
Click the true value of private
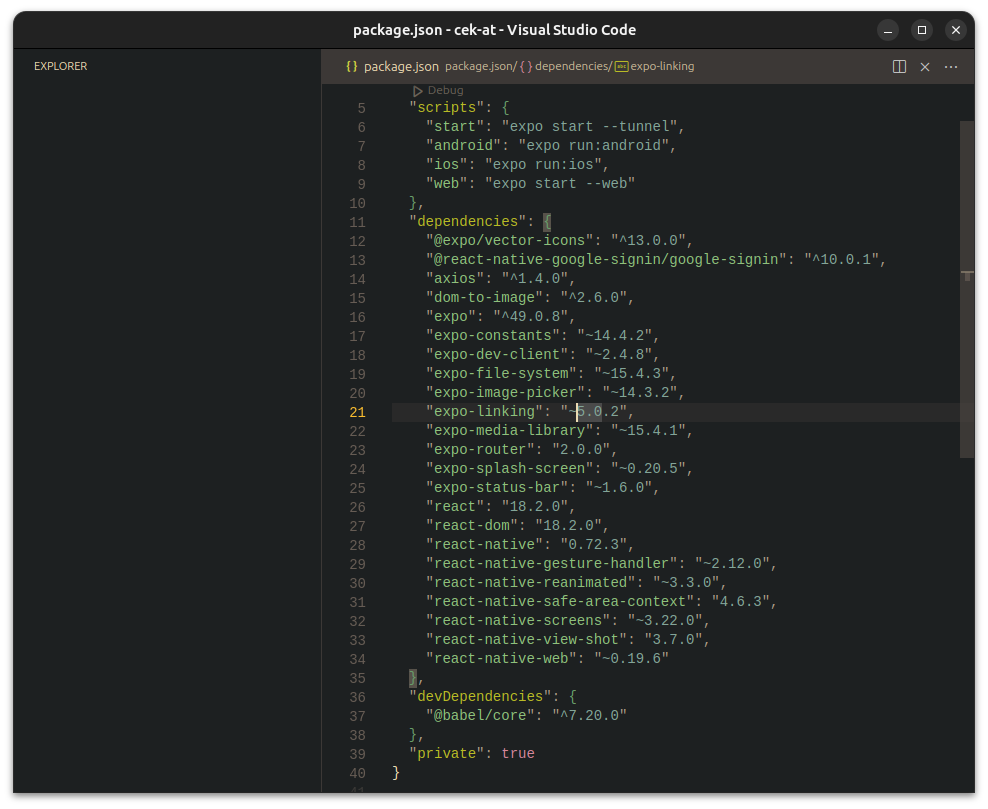(x=518, y=753)
